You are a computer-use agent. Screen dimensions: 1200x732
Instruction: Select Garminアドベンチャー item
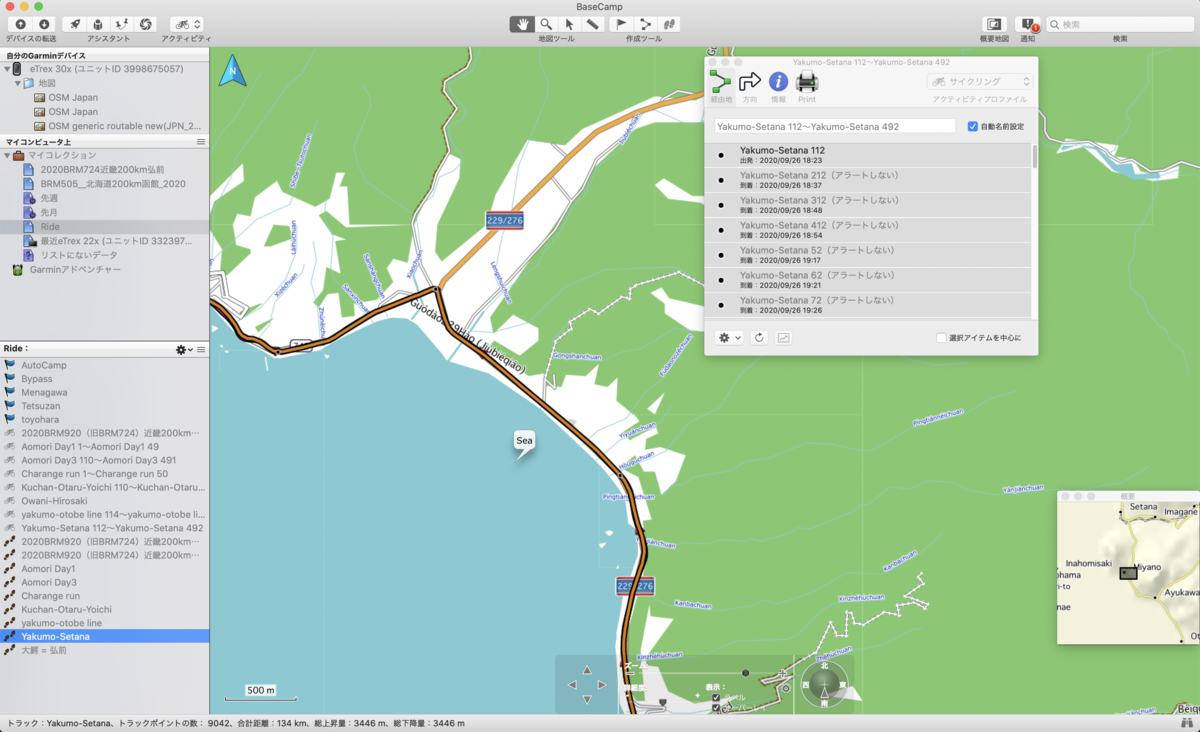[105, 270]
